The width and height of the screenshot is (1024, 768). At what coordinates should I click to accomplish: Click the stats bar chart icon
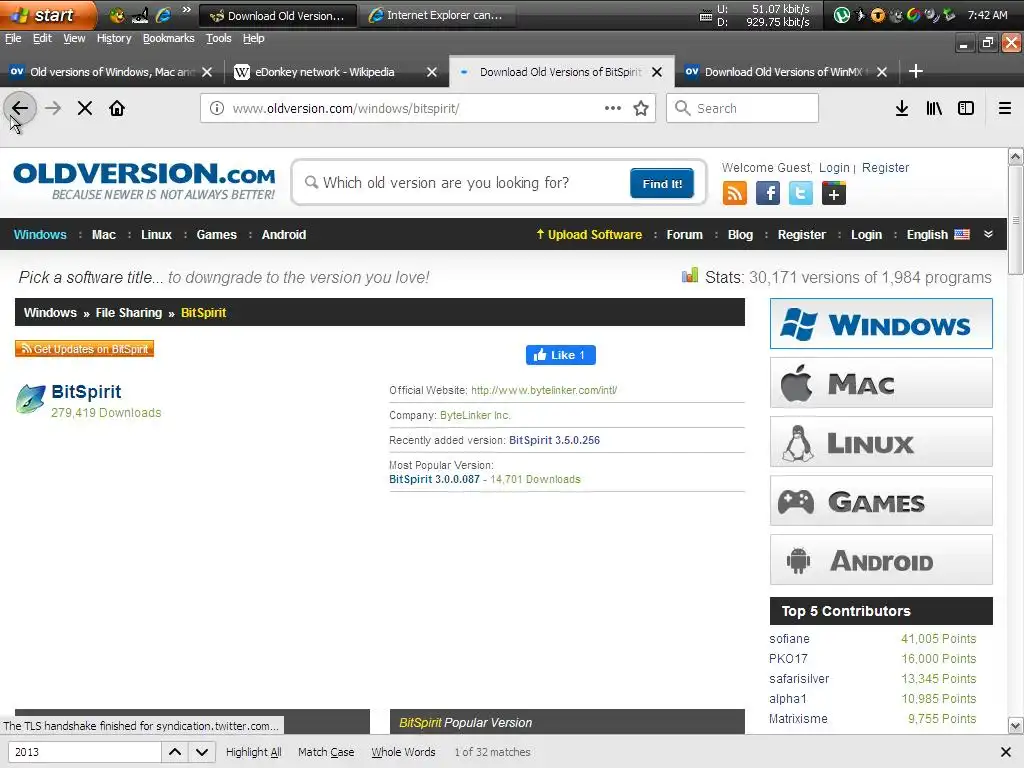(x=690, y=276)
